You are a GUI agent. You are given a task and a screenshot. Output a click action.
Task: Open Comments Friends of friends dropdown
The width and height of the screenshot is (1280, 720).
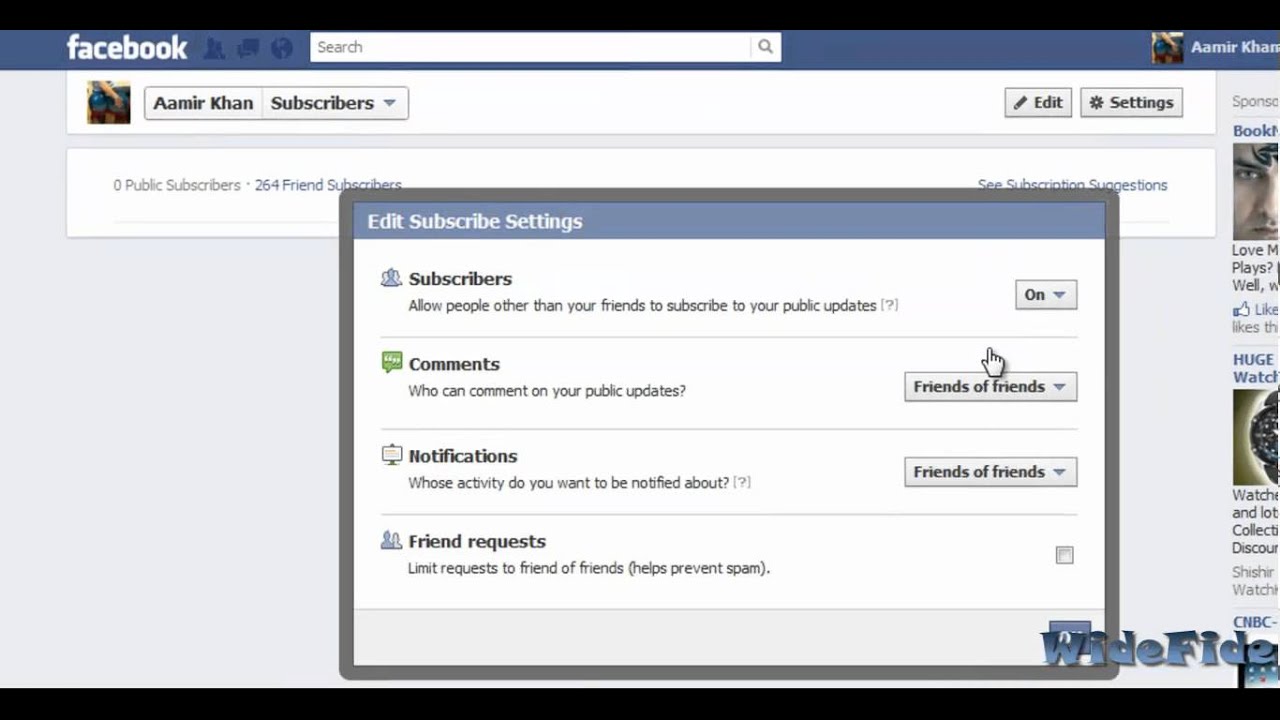click(x=990, y=387)
